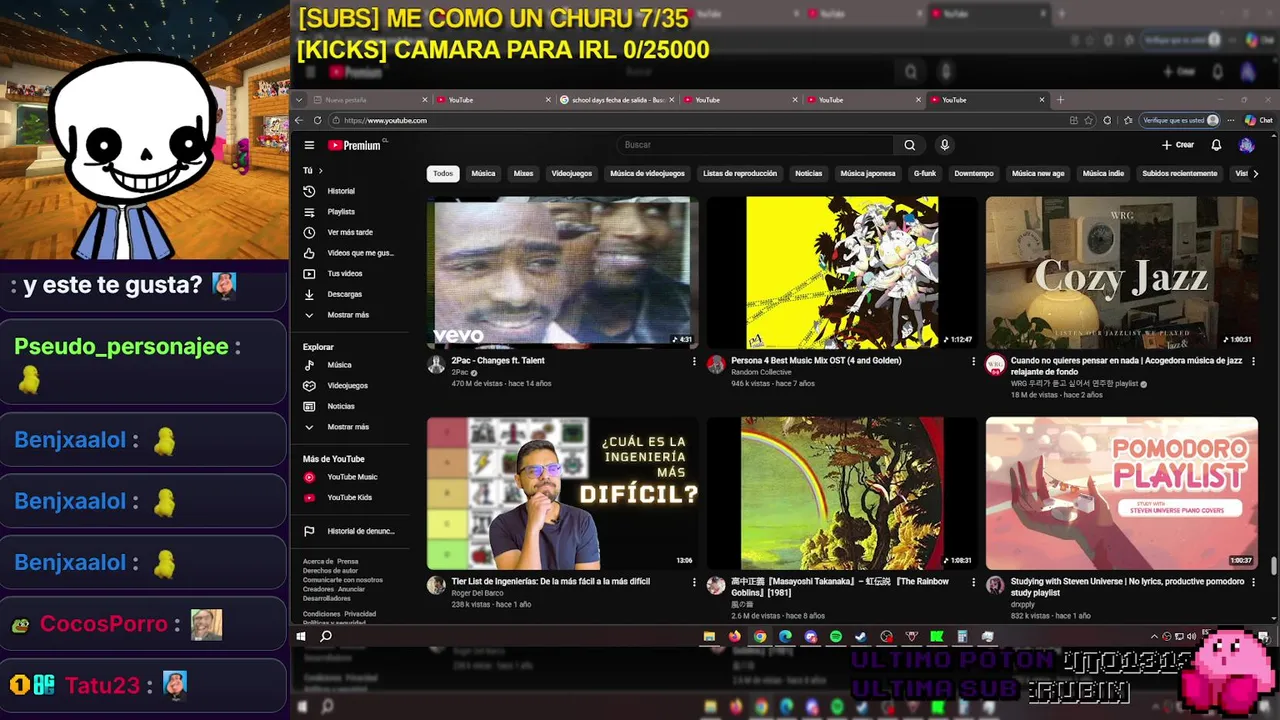
Task: Open 'Studying with Steven Universe' title
Action: pos(1127,587)
